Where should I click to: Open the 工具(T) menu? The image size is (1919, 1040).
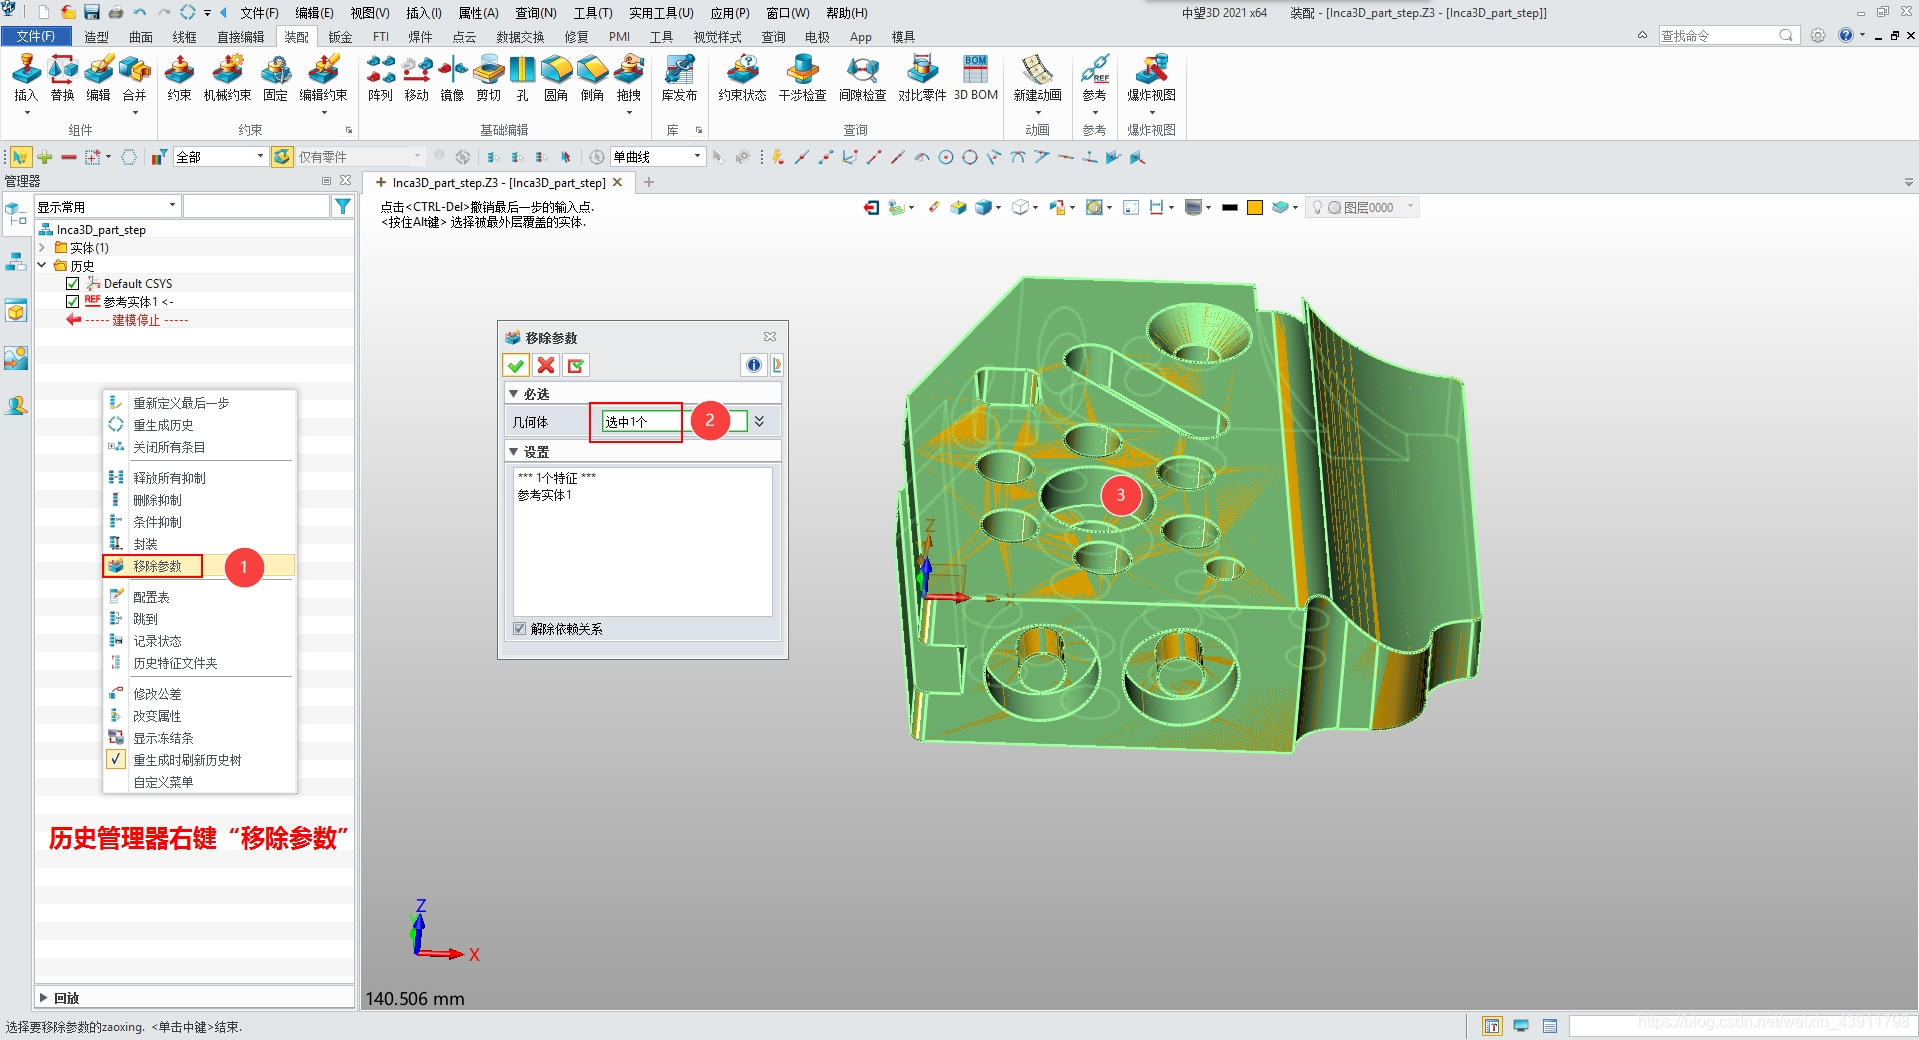592,13
